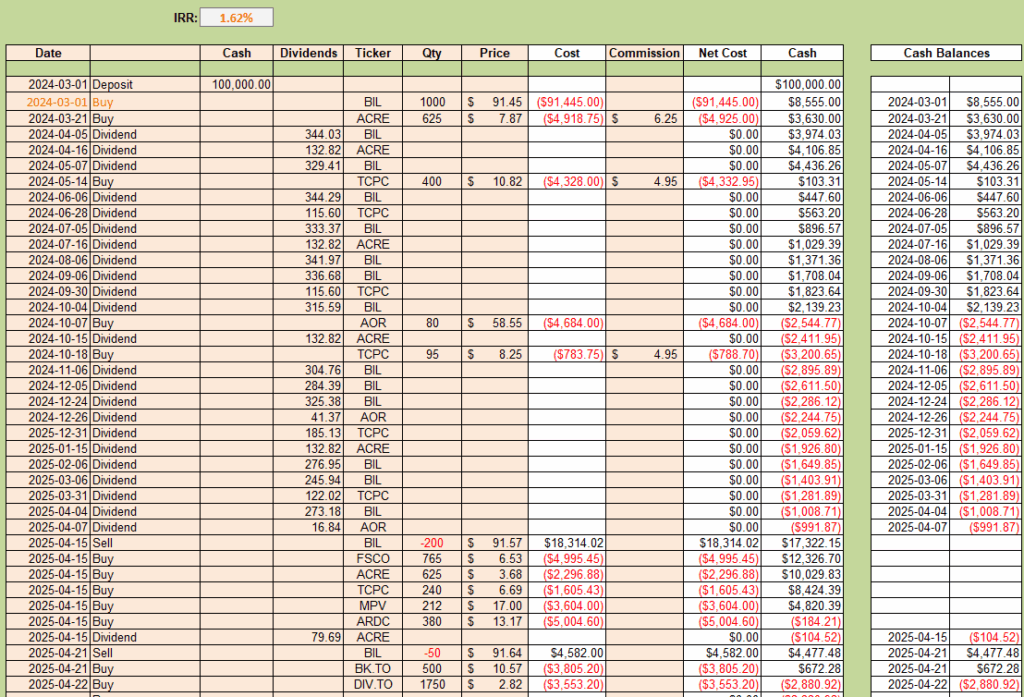This screenshot has width=1024, height=697.
Task: Click the BK.TO price cell showing 10.57
Action: [x=494, y=669]
